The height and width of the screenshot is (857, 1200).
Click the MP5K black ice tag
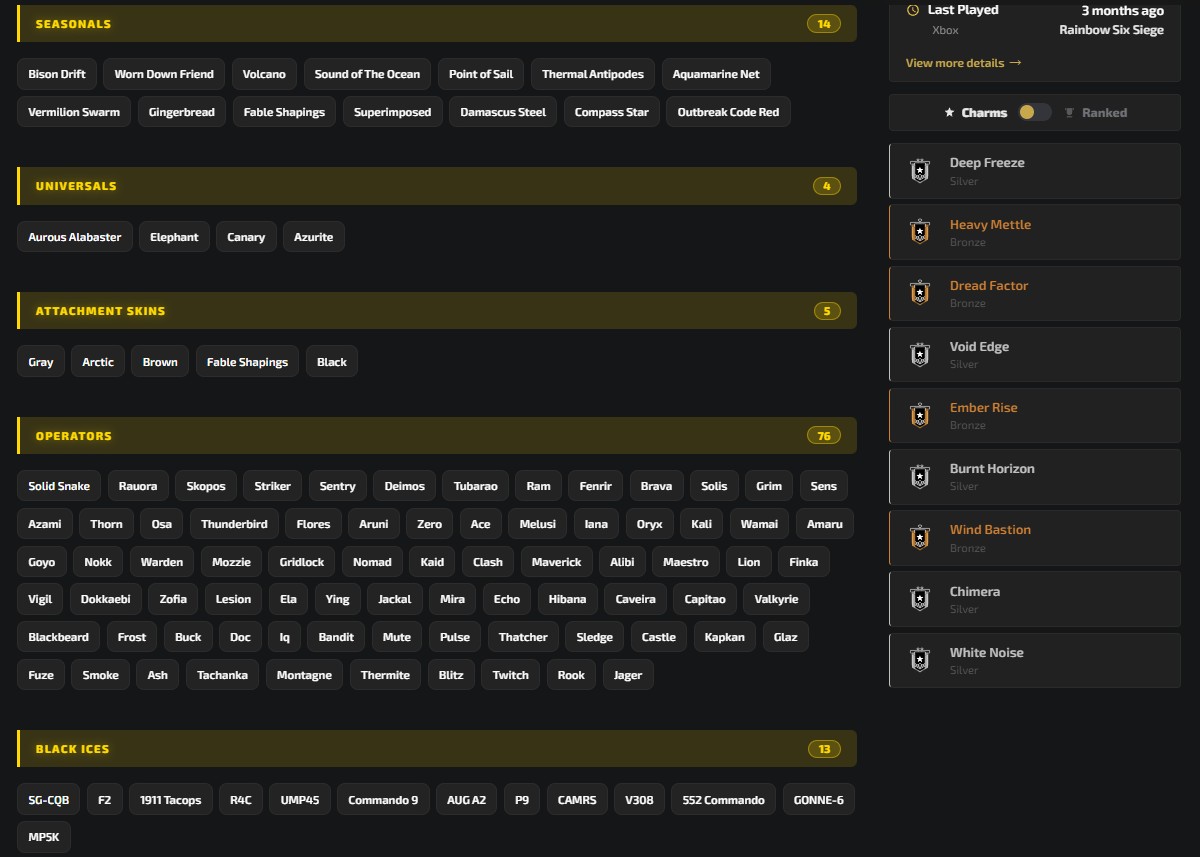coord(44,838)
